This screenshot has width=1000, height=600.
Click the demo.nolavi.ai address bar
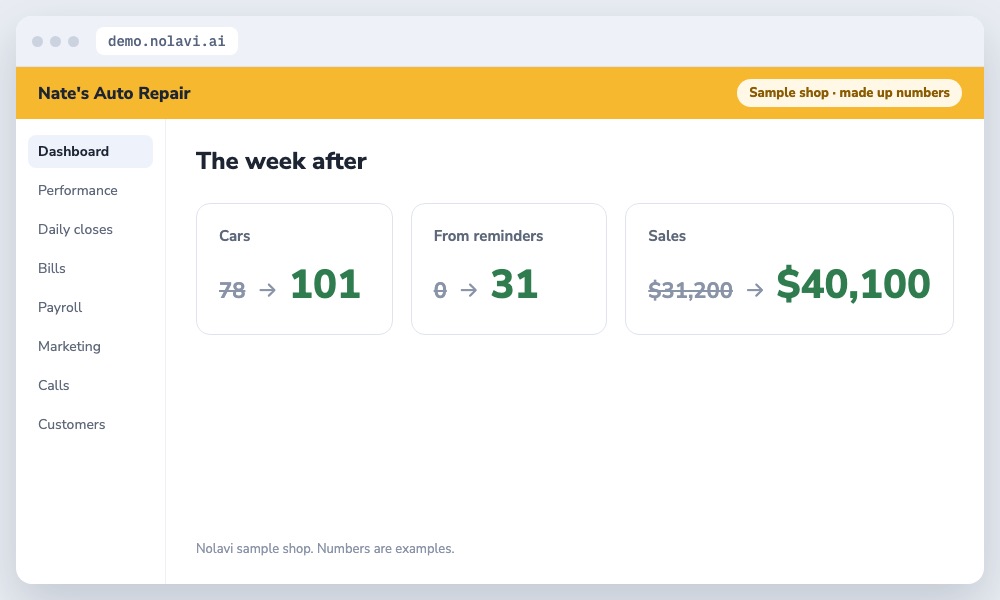166,41
